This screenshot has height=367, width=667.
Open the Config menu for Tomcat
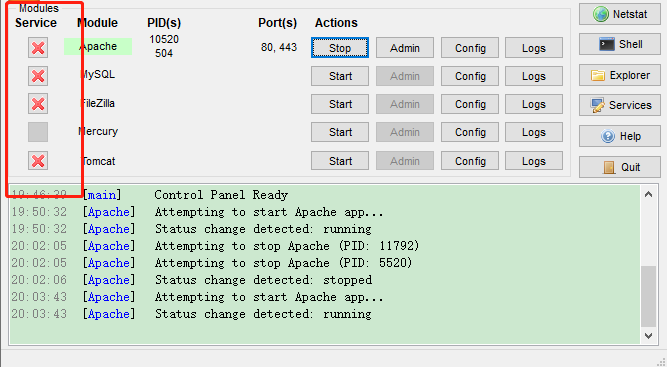pos(470,161)
